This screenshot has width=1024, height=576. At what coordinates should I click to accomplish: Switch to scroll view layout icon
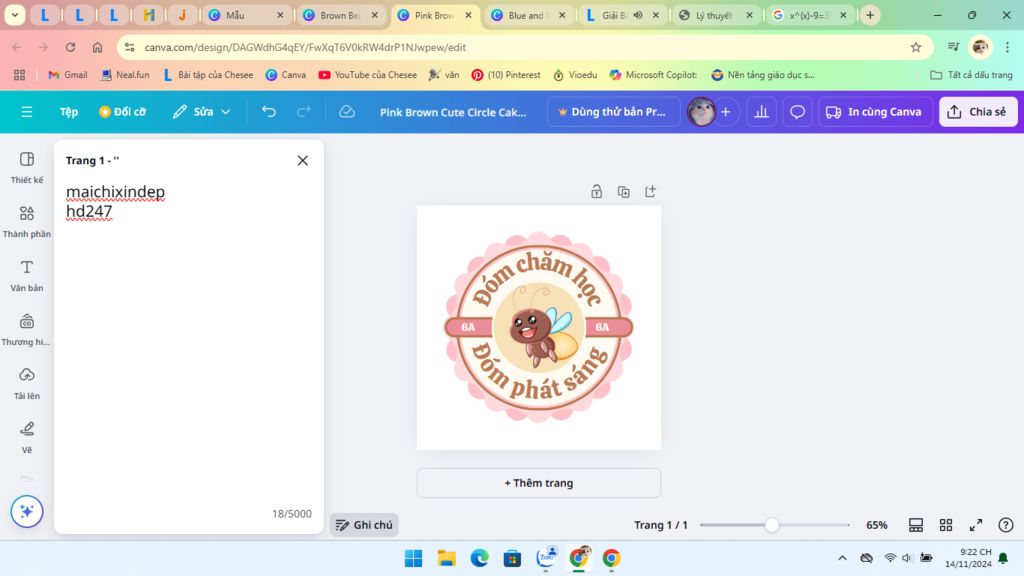916,525
